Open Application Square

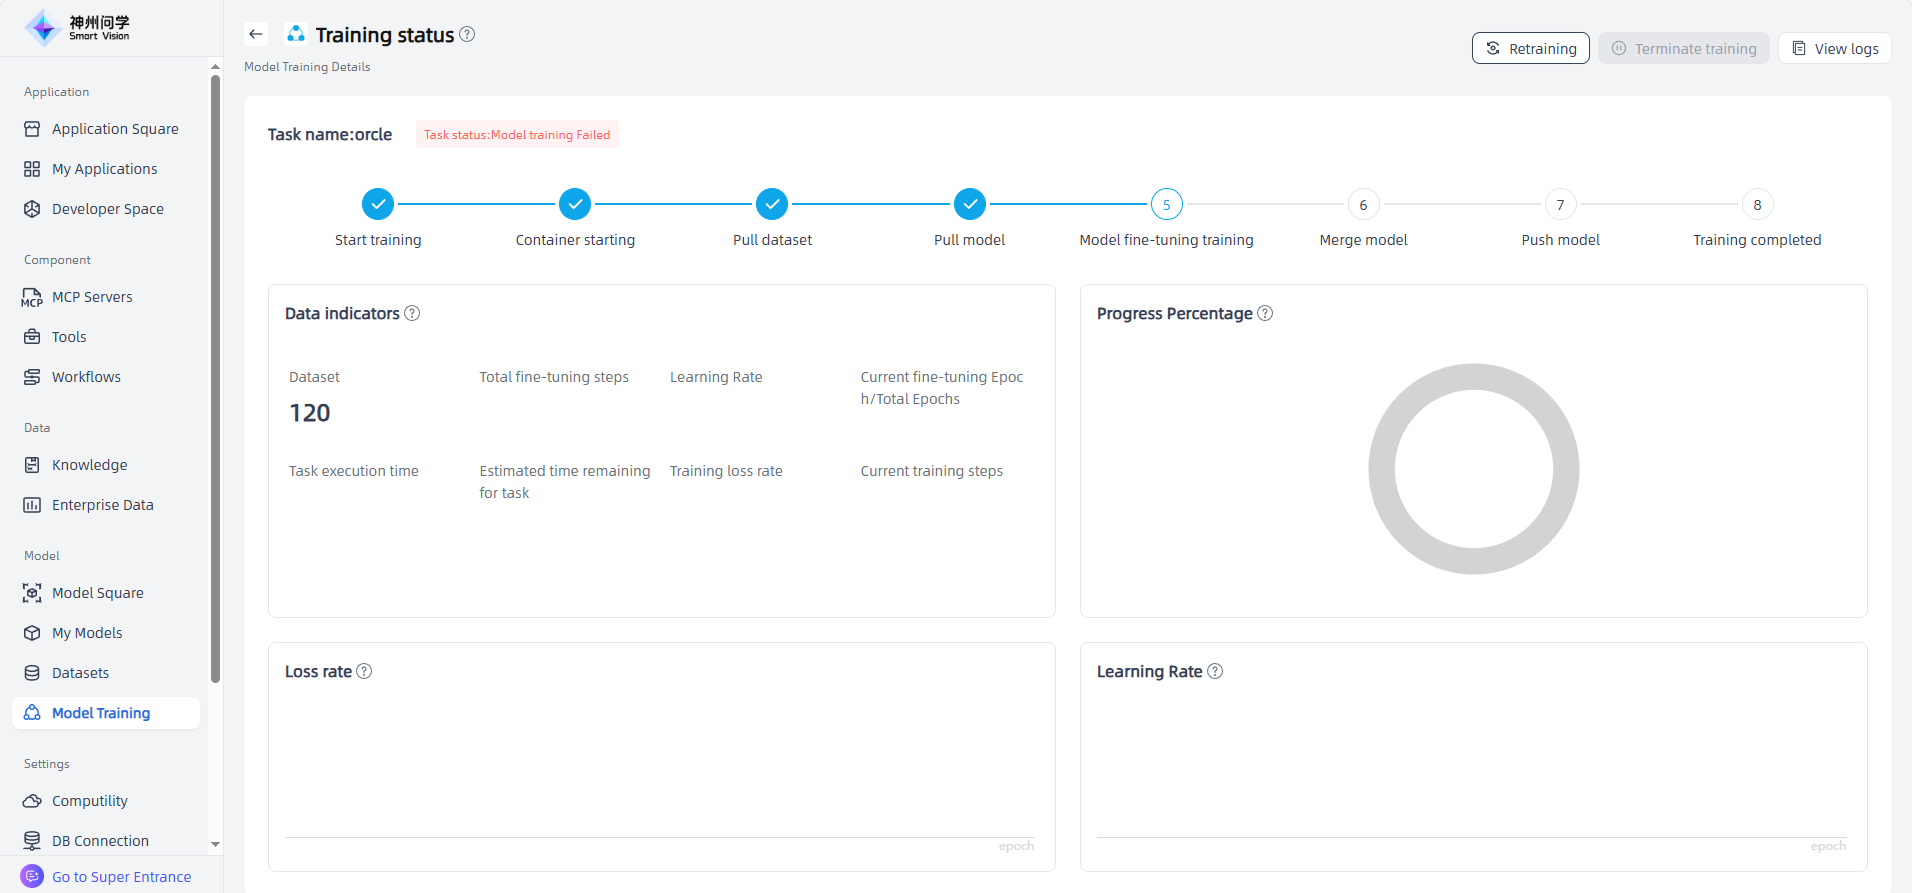click(115, 129)
